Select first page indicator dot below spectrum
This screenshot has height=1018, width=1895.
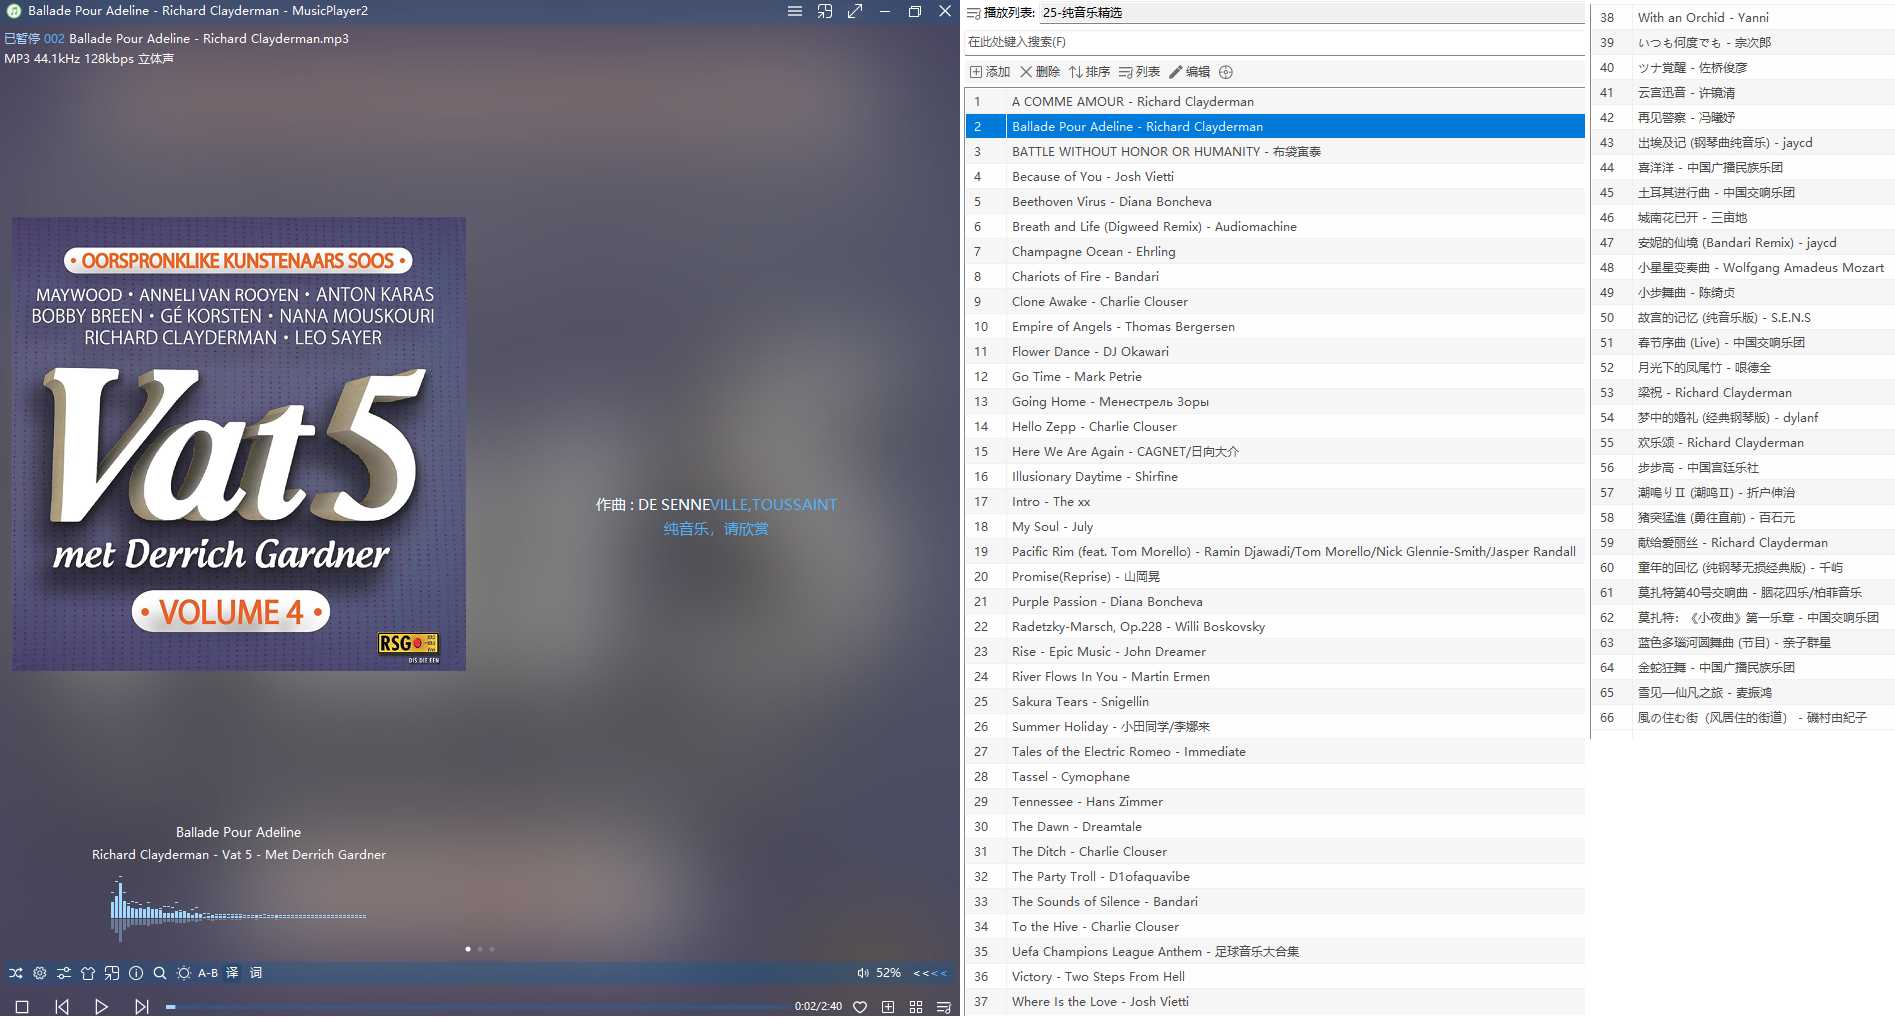(468, 949)
